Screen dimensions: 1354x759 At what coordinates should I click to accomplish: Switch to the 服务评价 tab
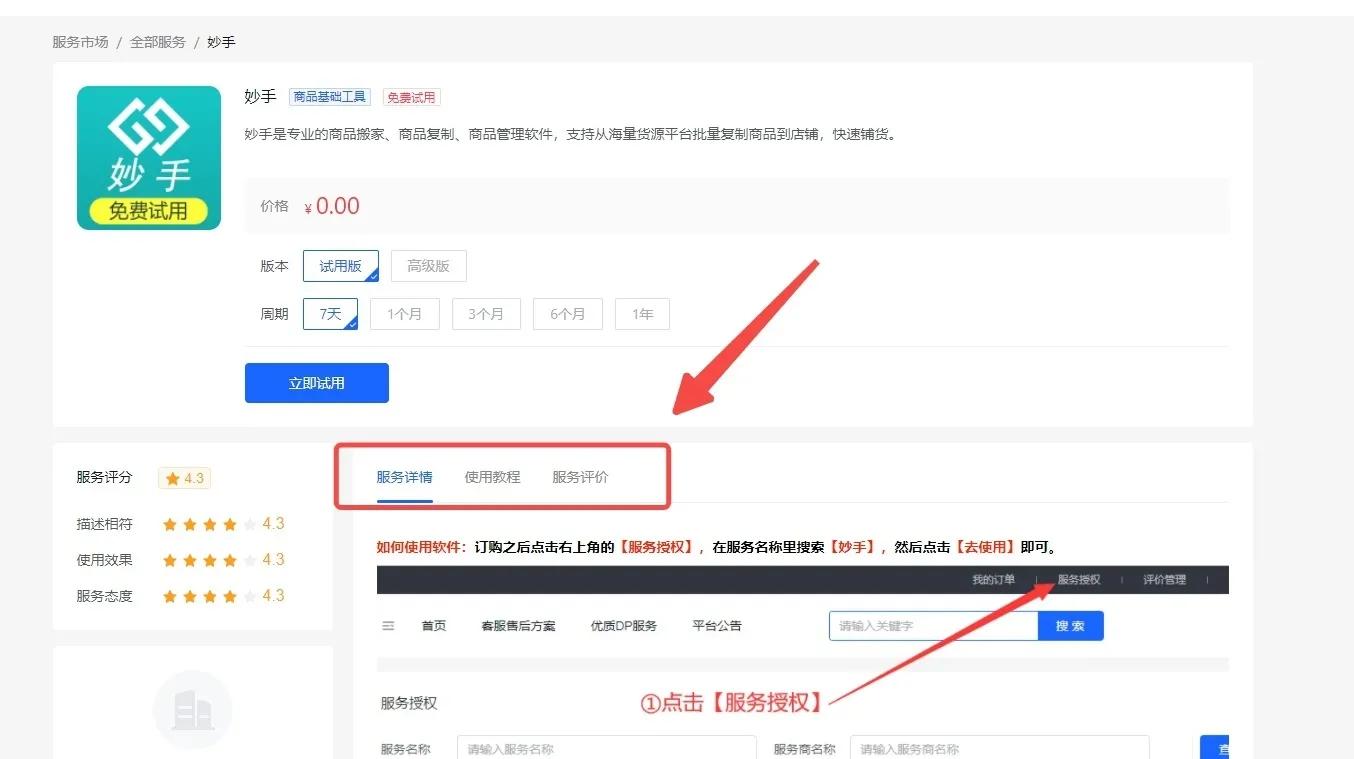(x=581, y=477)
